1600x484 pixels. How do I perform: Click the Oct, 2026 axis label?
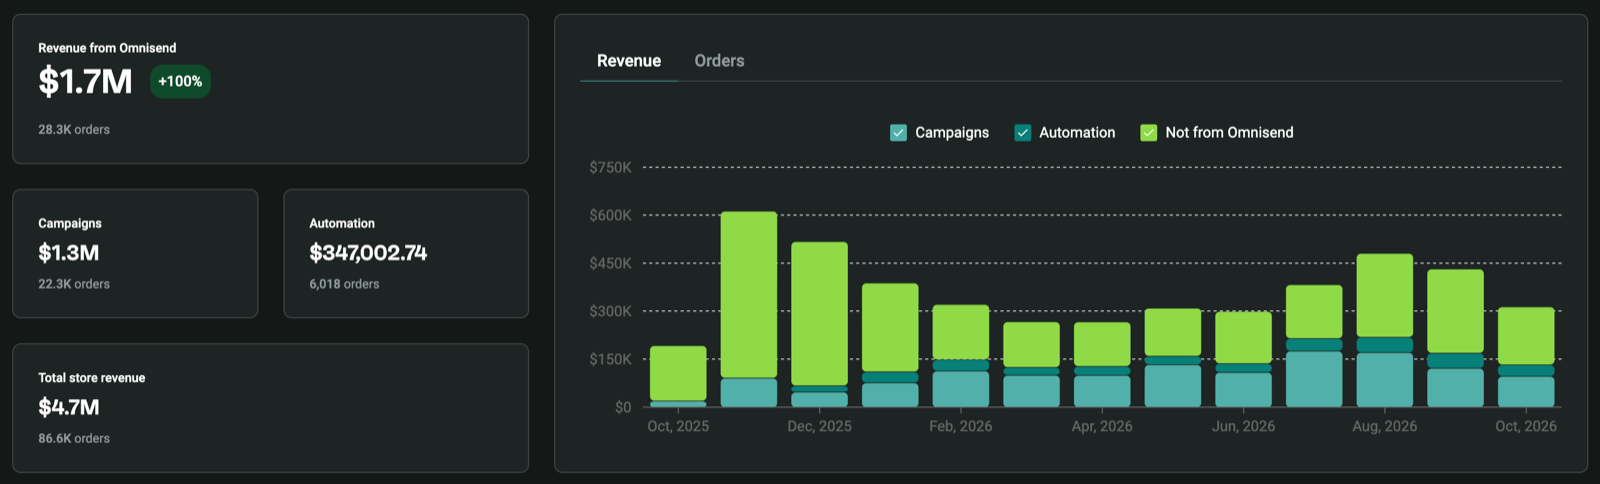[1526, 426]
